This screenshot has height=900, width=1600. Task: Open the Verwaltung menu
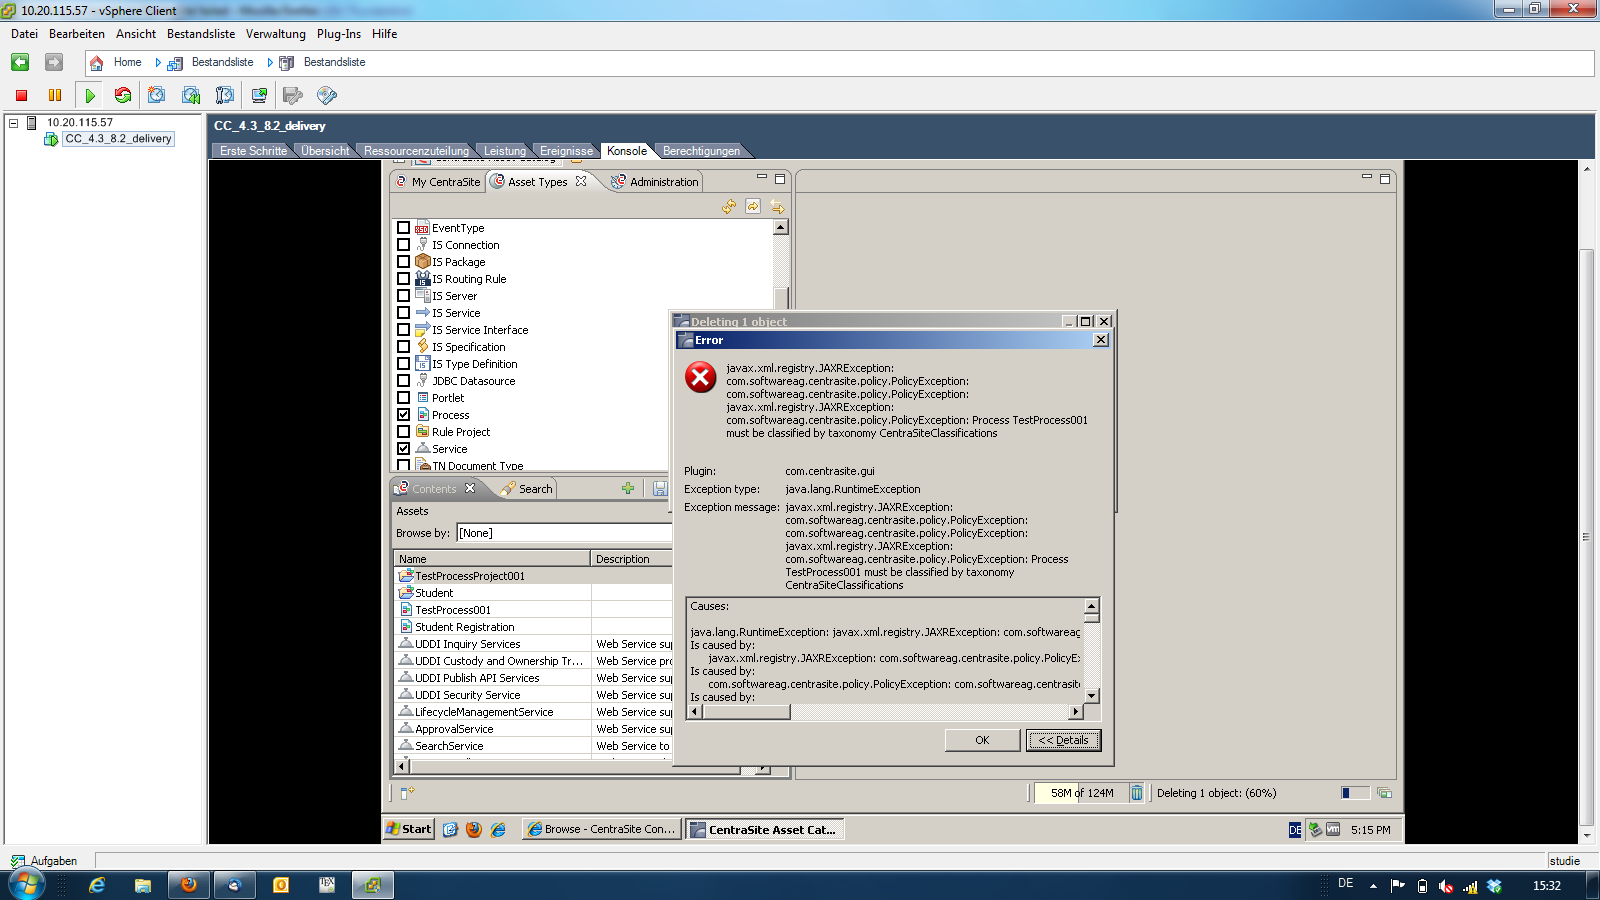tap(275, 34)
